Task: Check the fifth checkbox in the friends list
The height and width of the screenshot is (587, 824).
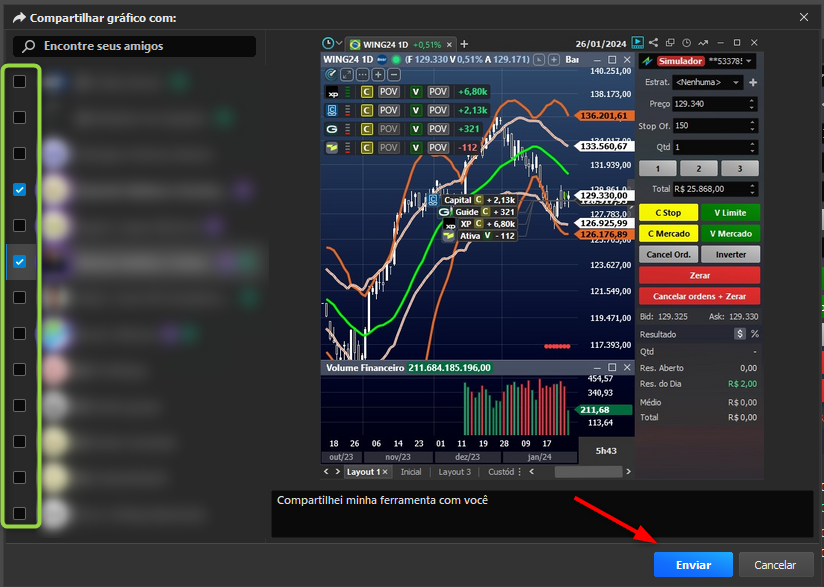Action: [x=19, y=225]
